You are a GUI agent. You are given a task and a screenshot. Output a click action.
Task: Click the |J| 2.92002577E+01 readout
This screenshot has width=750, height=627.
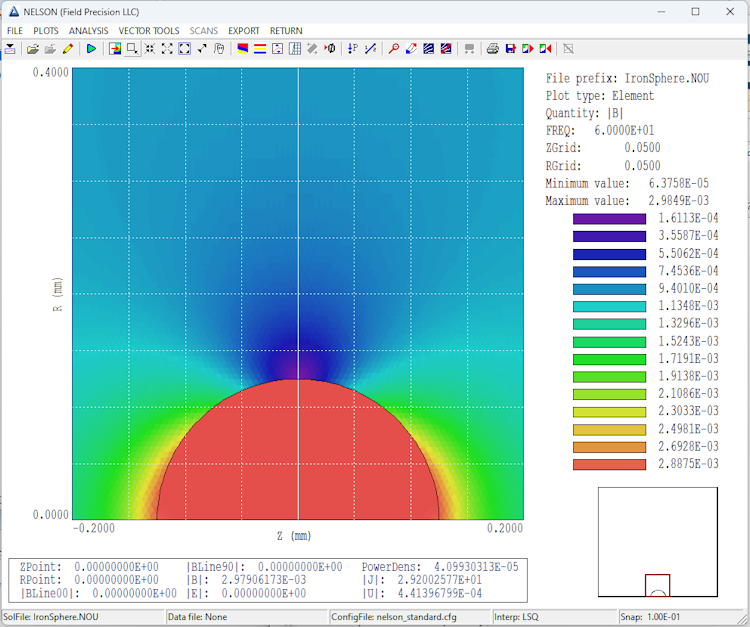point(421,580)
